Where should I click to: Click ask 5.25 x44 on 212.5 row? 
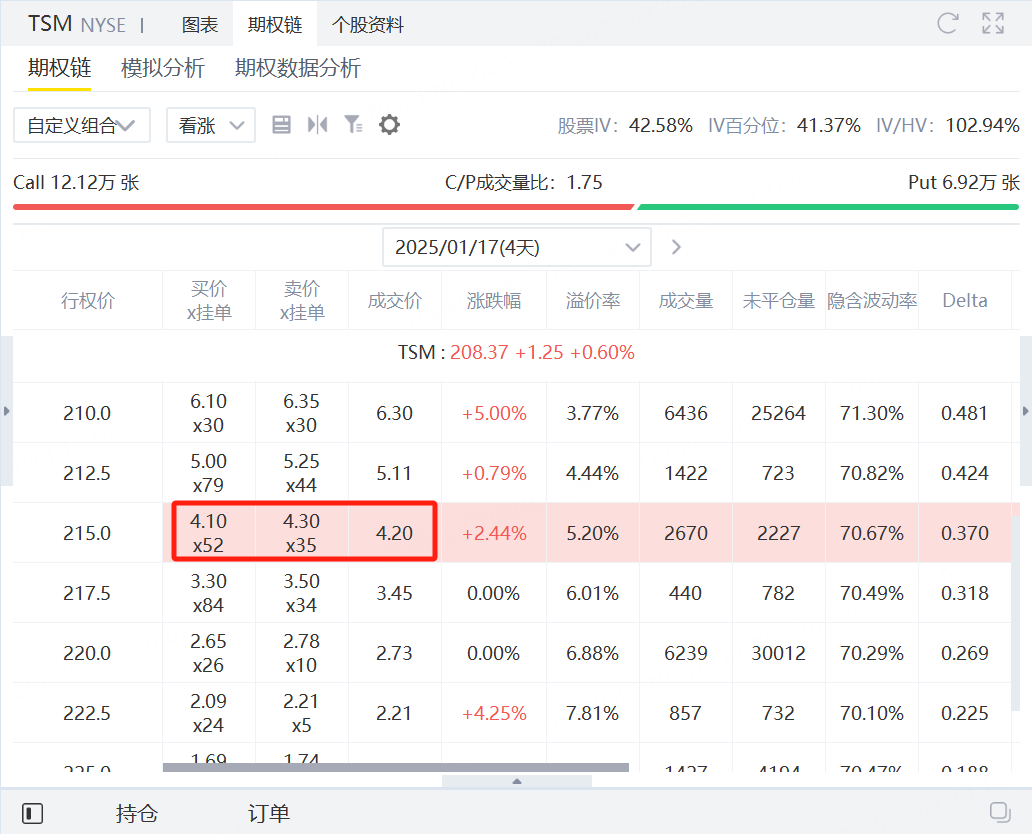[301, 473]
